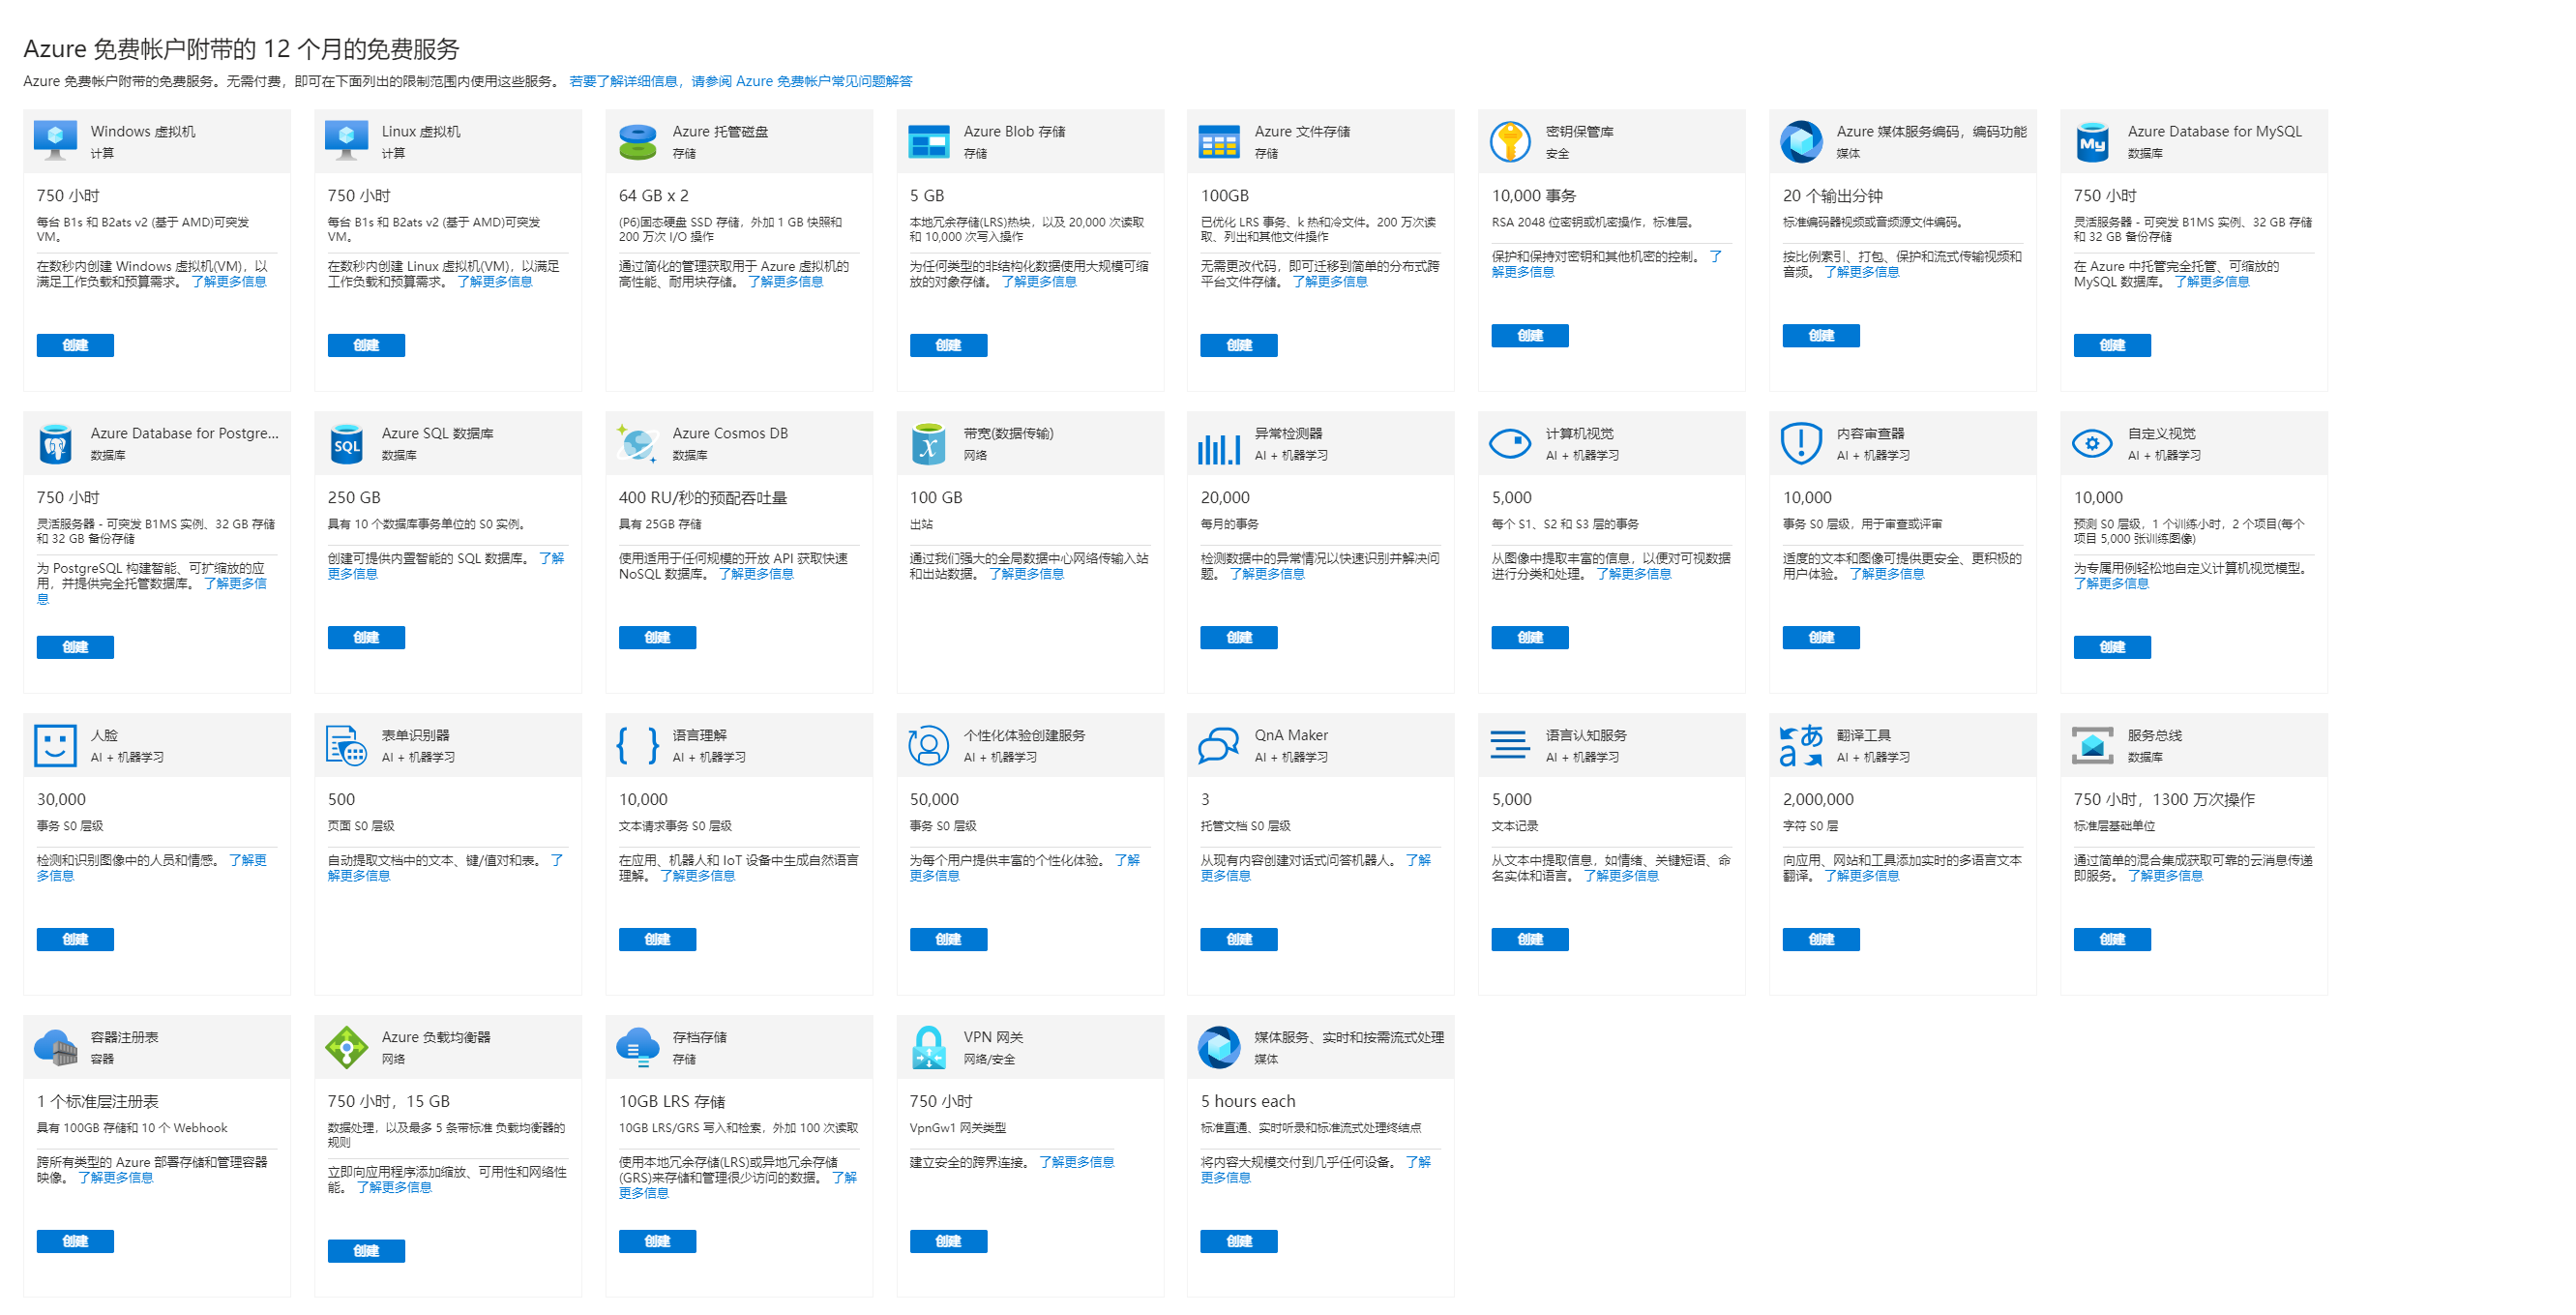Click the 密钥保管库 key icon
This screenshot has width=2576, height=1315.
[1510, 141]
